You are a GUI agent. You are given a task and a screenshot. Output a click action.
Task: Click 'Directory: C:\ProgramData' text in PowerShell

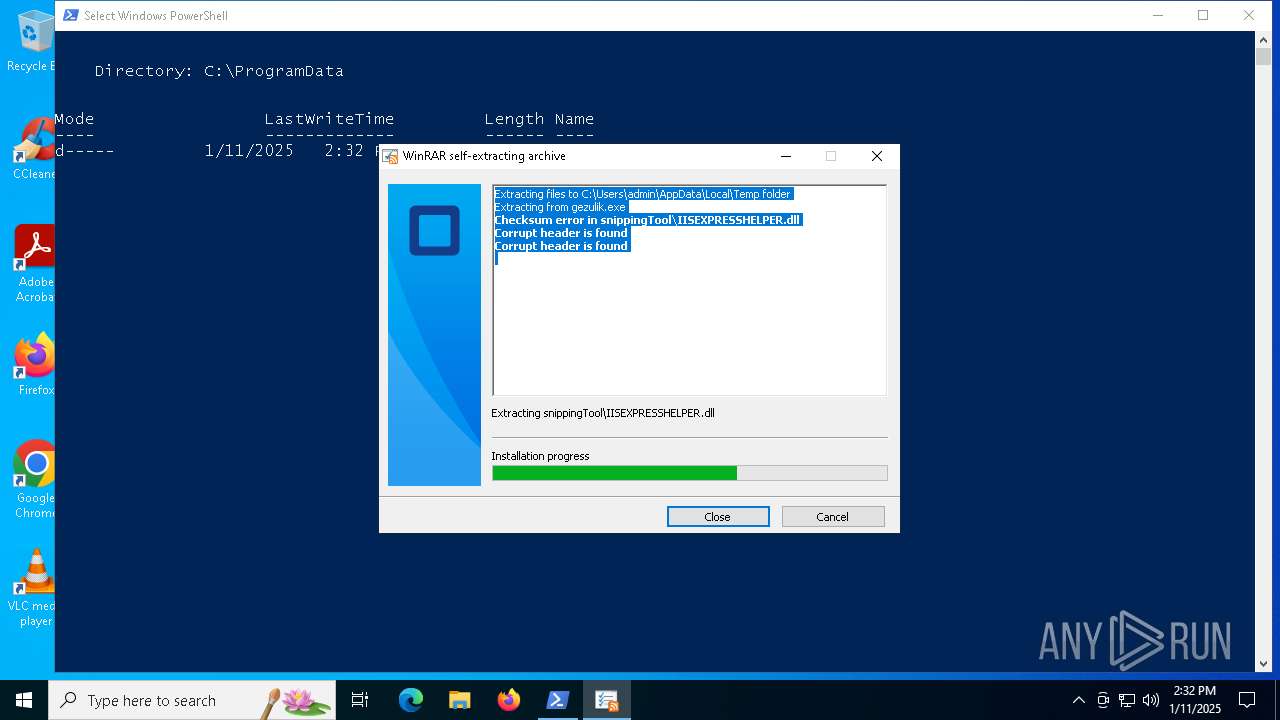pos(219,71)
